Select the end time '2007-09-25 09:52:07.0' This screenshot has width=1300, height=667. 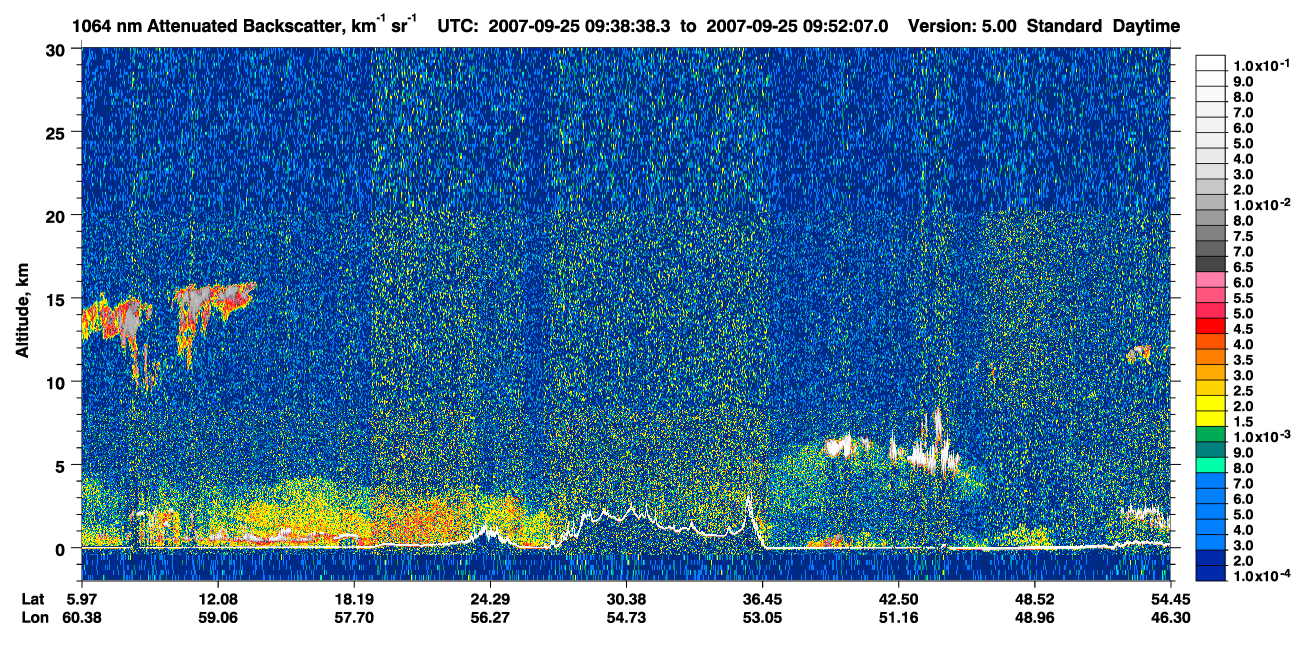click(799, 27)
